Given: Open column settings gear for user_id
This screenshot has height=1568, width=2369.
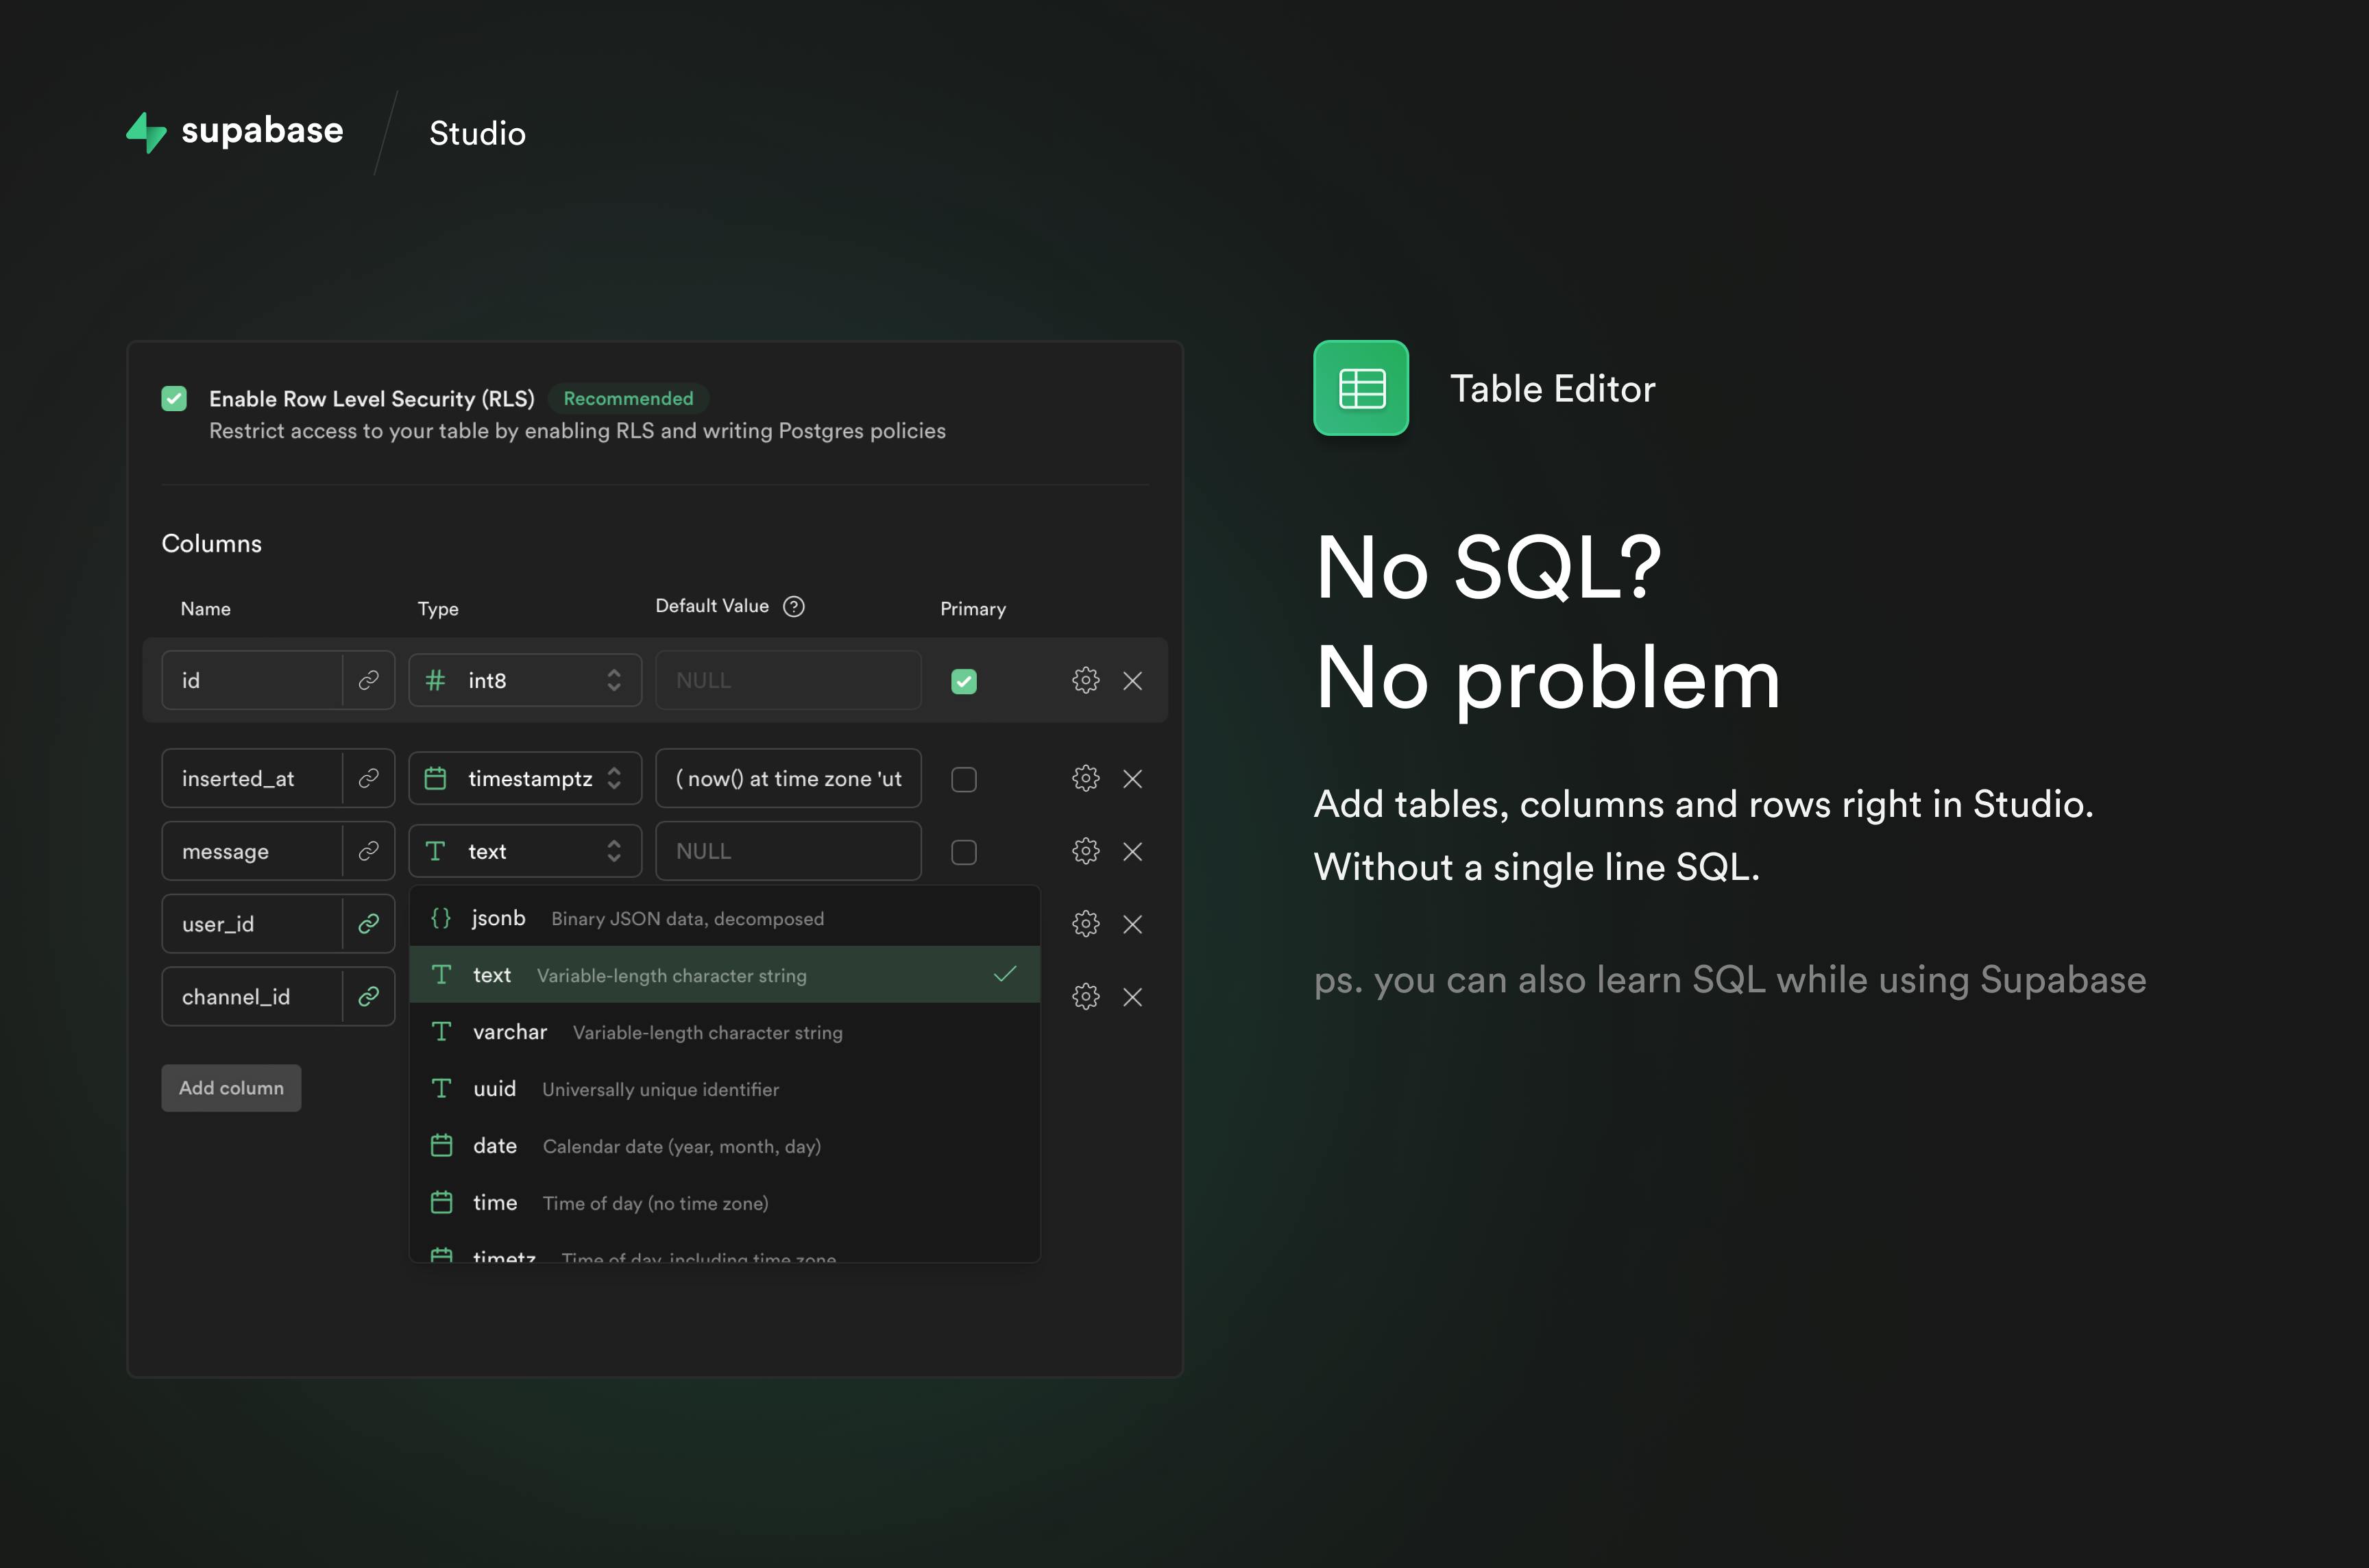Looking at the screenshot, I should 1086,924.
